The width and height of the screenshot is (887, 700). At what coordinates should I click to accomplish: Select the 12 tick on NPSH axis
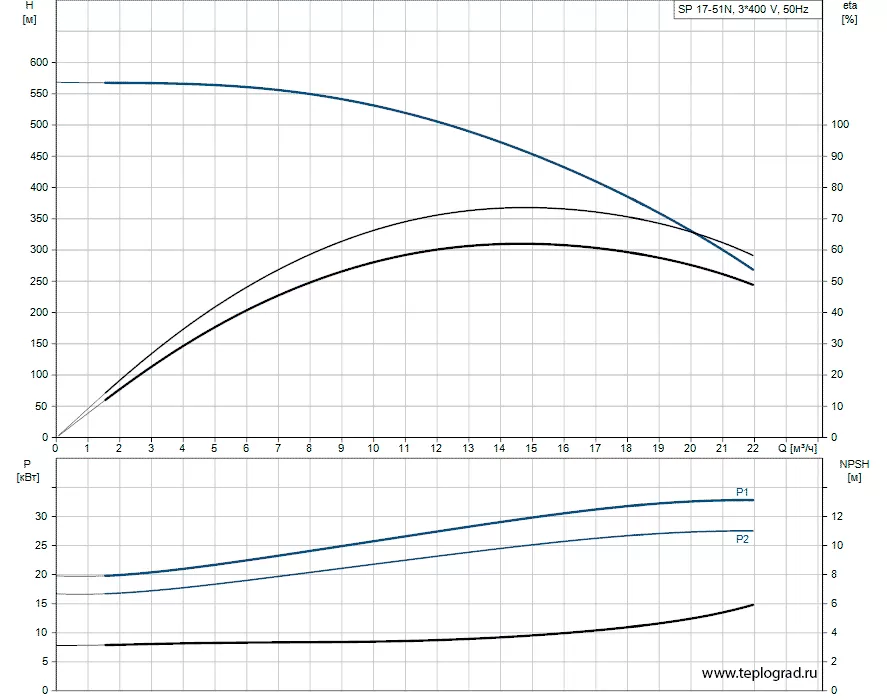click(838, 516)
